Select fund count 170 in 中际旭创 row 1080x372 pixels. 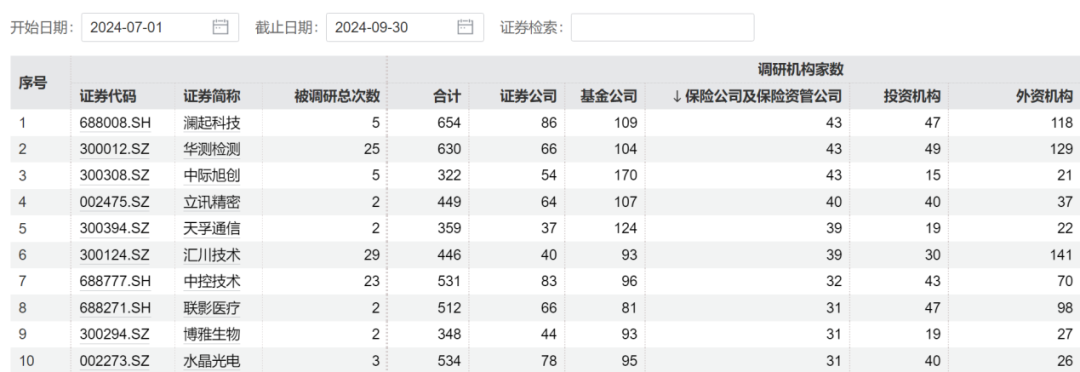(626, 176)
